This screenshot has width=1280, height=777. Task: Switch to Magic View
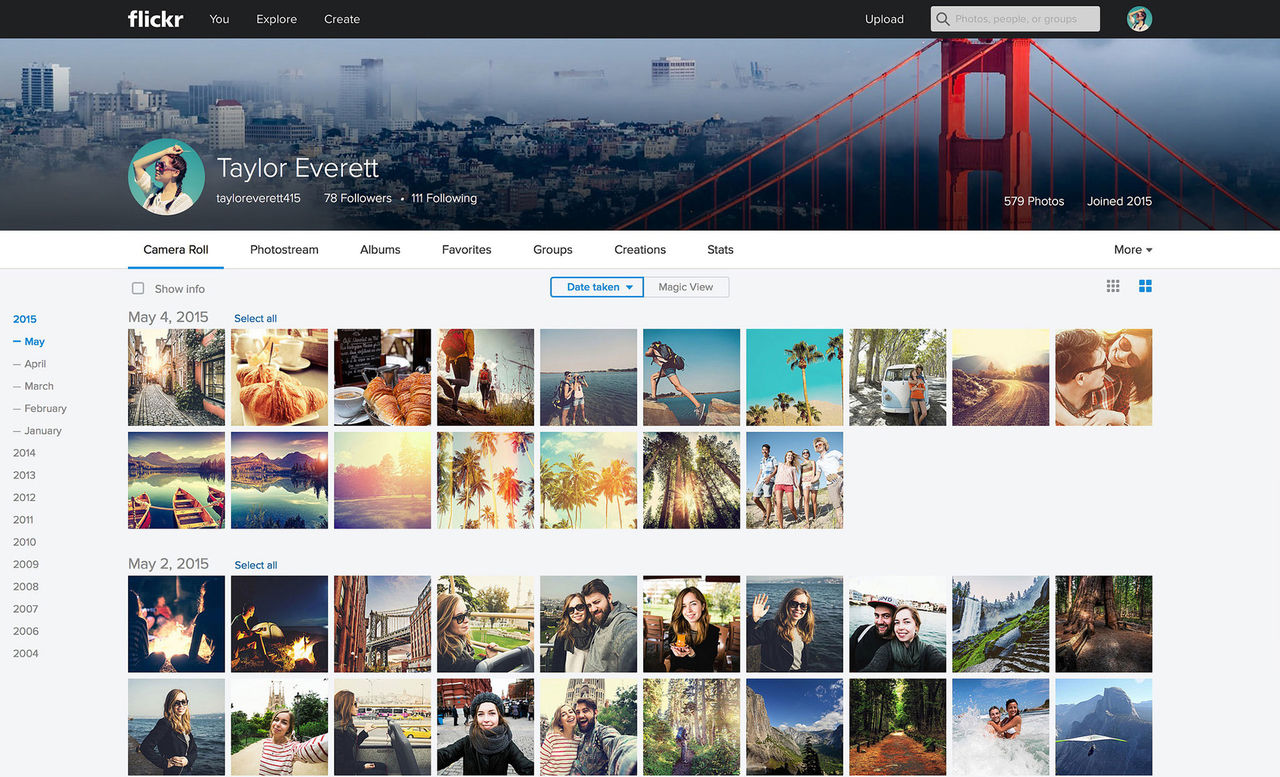686,287
